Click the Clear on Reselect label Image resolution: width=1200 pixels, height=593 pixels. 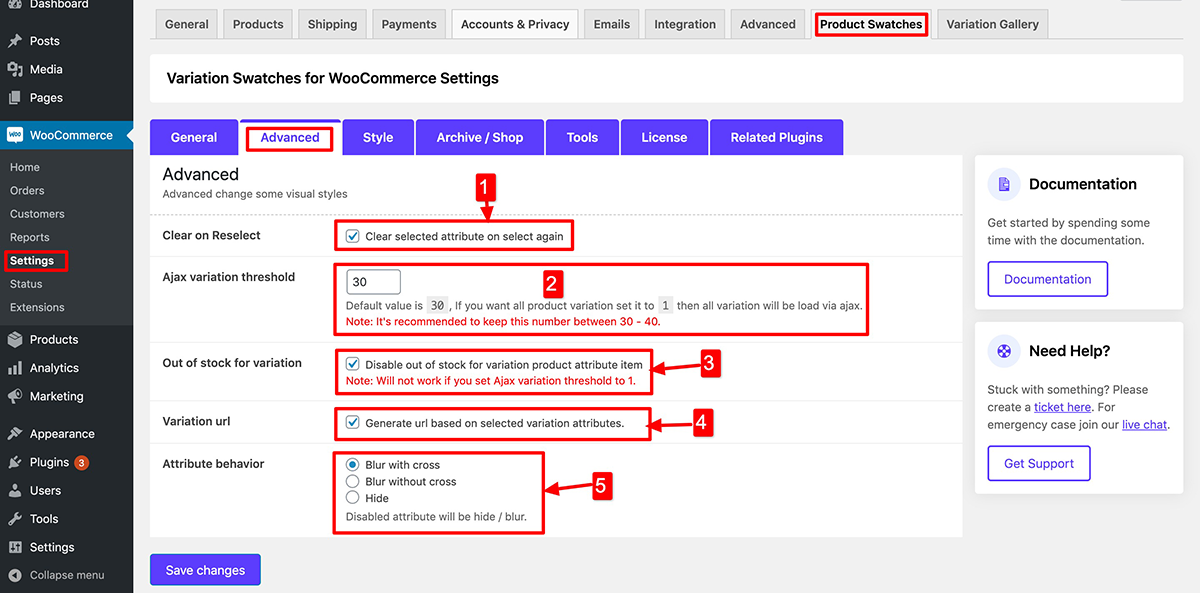click(211, 235)
